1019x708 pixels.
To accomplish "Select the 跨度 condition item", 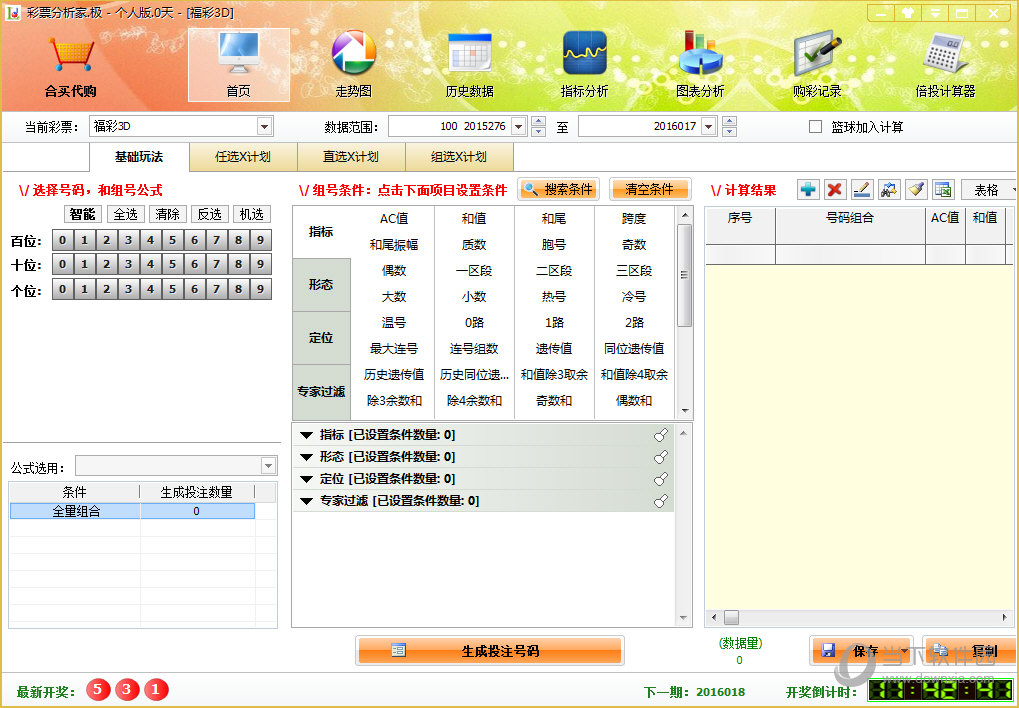I will (x=634, y=219).
